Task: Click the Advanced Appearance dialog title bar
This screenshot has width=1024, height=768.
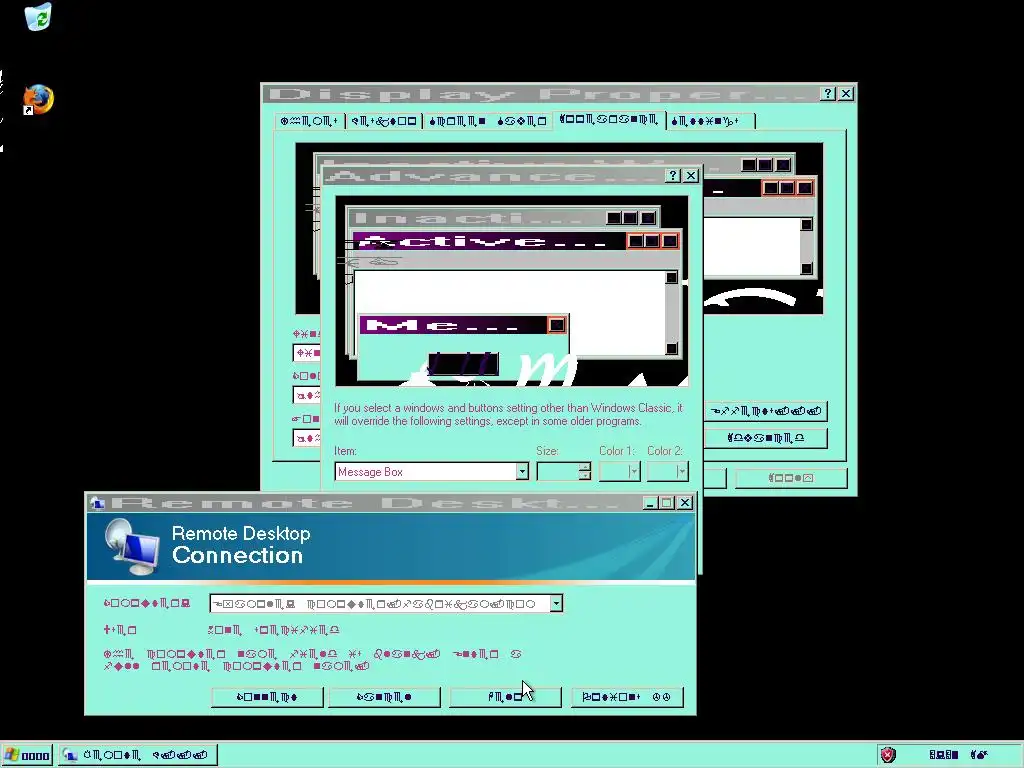Action: click(493, 176)
